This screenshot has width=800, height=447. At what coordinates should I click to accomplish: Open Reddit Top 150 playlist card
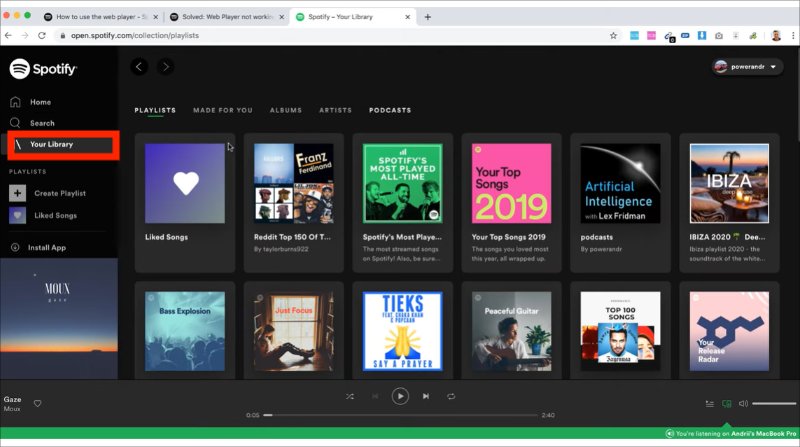point(294,203)
